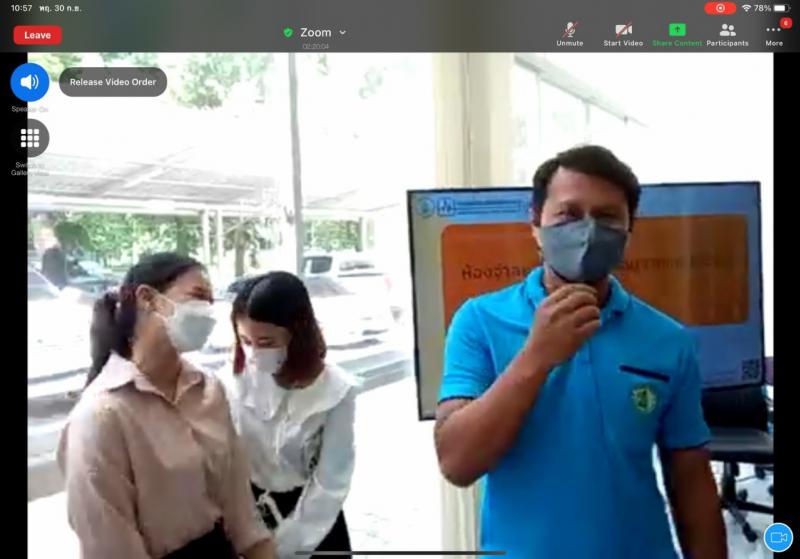This screenshot has height=559, width=800.
Task: Open the More options menu
Action: coord(774,35)
